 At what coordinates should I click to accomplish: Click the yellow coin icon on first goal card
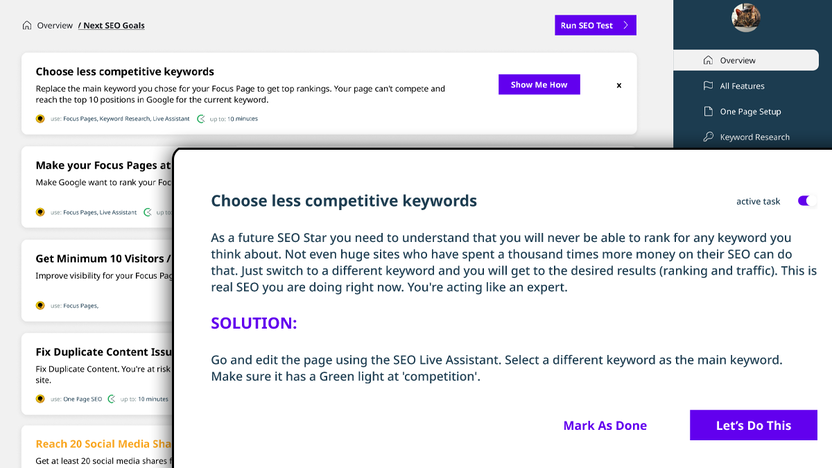click(x=40, y=118)
